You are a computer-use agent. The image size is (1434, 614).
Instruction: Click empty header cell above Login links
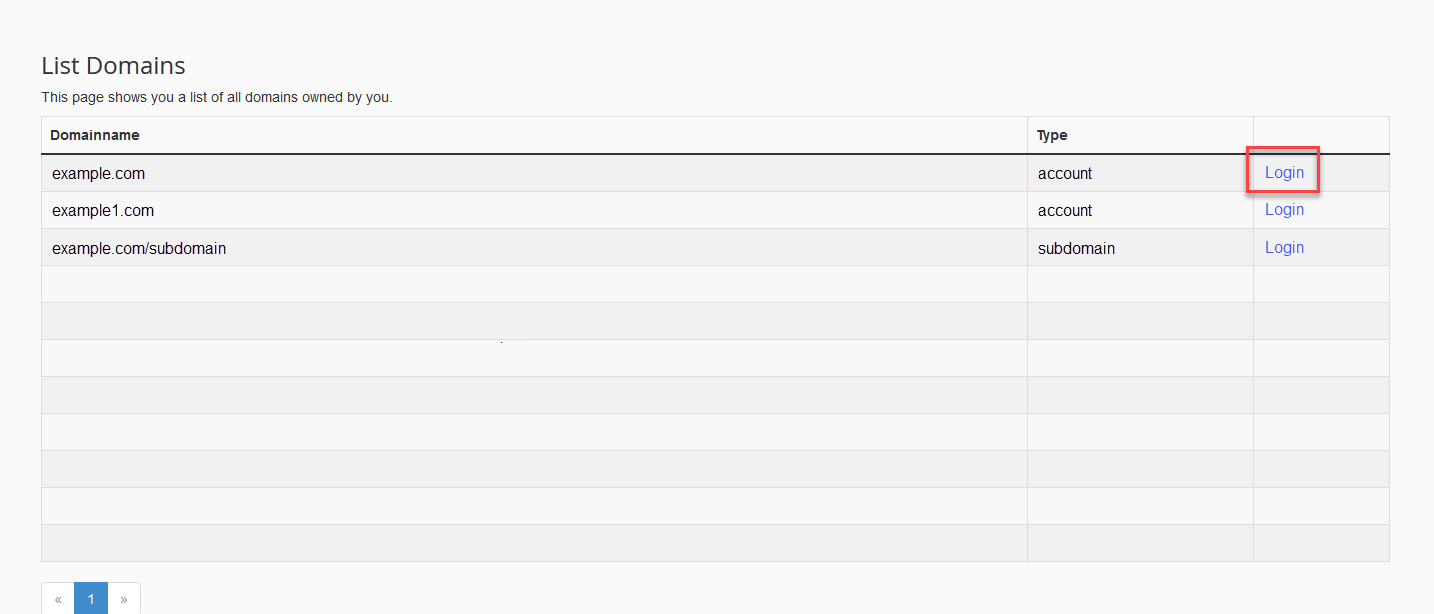pyautogui.click(x=1320, y=135)
